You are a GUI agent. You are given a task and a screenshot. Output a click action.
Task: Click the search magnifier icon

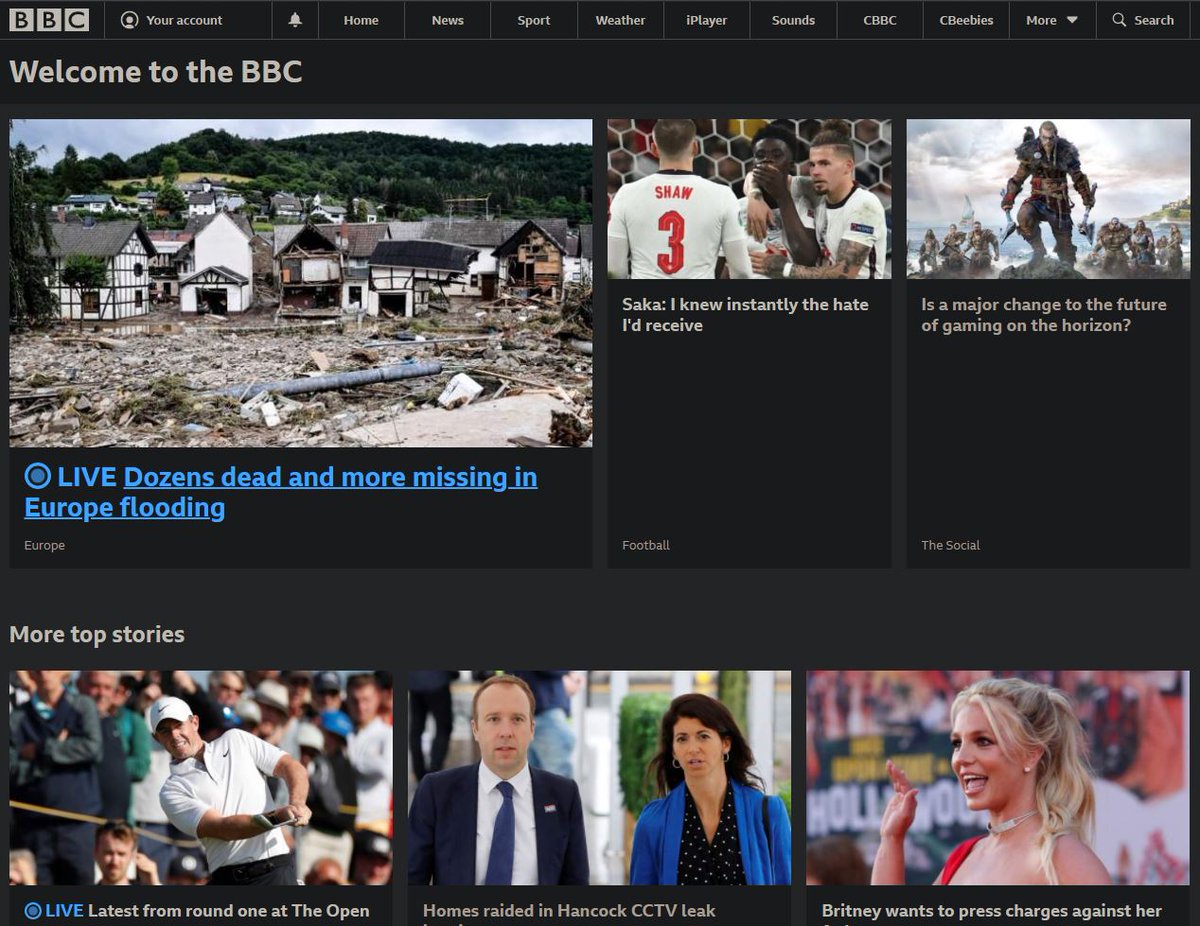(x=1119, y=20)
